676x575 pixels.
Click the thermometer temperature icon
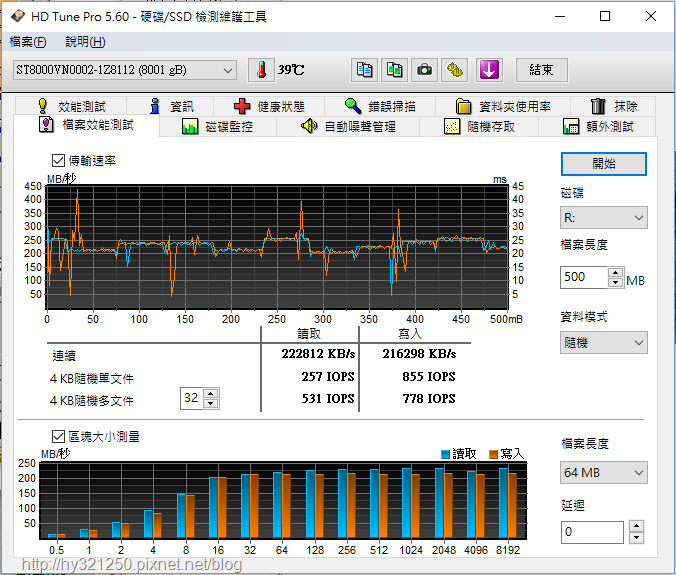[261, 70]
